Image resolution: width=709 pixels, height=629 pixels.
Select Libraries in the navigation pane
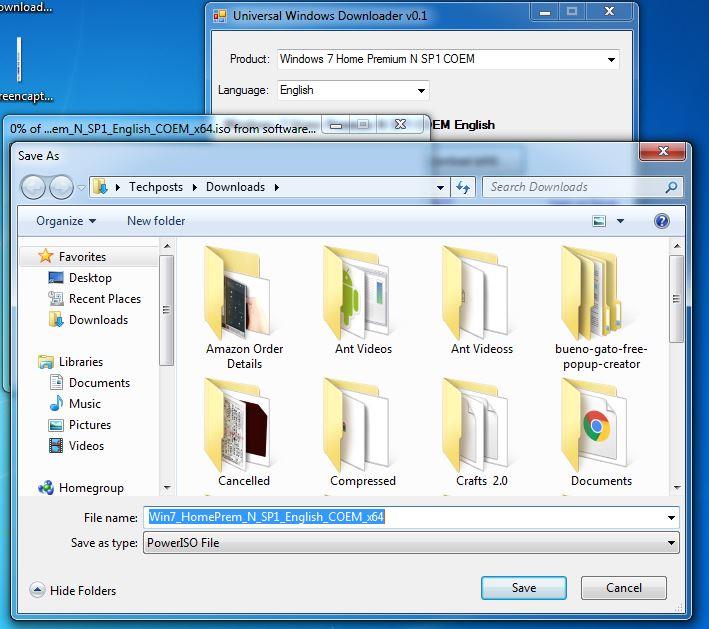(x=71, y=362)
